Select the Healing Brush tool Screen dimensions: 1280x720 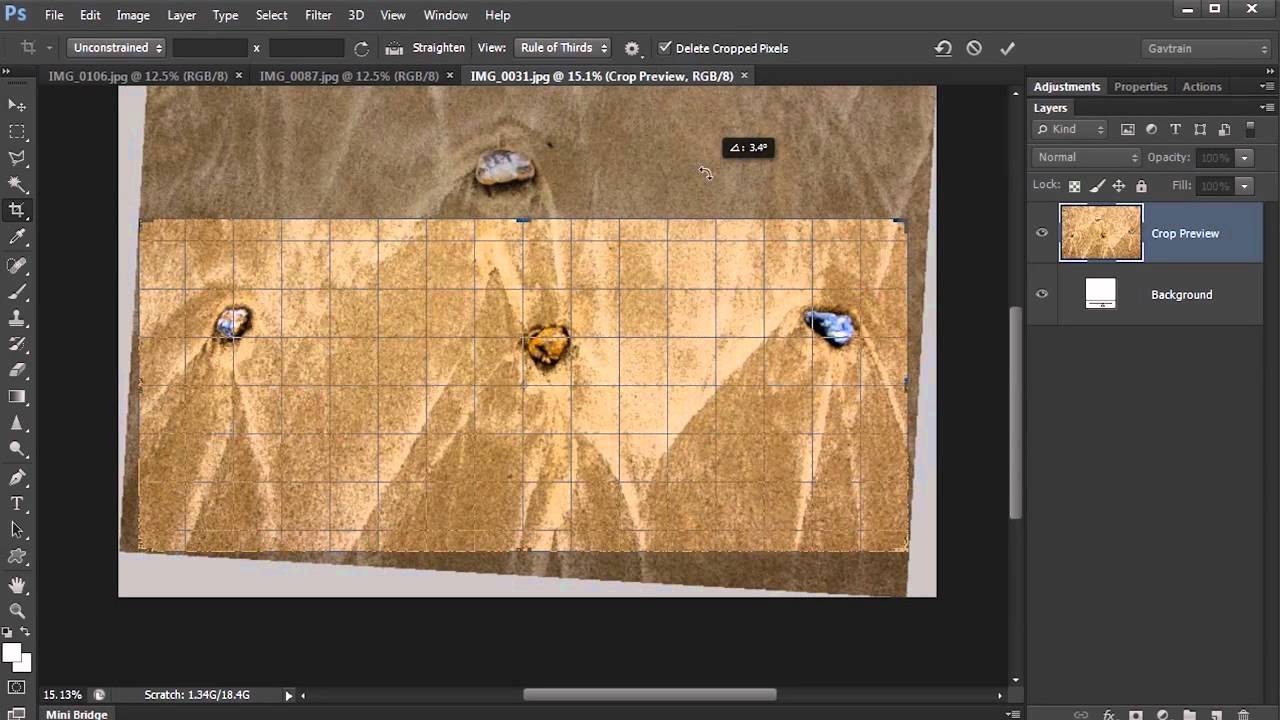pyautogui.click(x=17, y=266)
